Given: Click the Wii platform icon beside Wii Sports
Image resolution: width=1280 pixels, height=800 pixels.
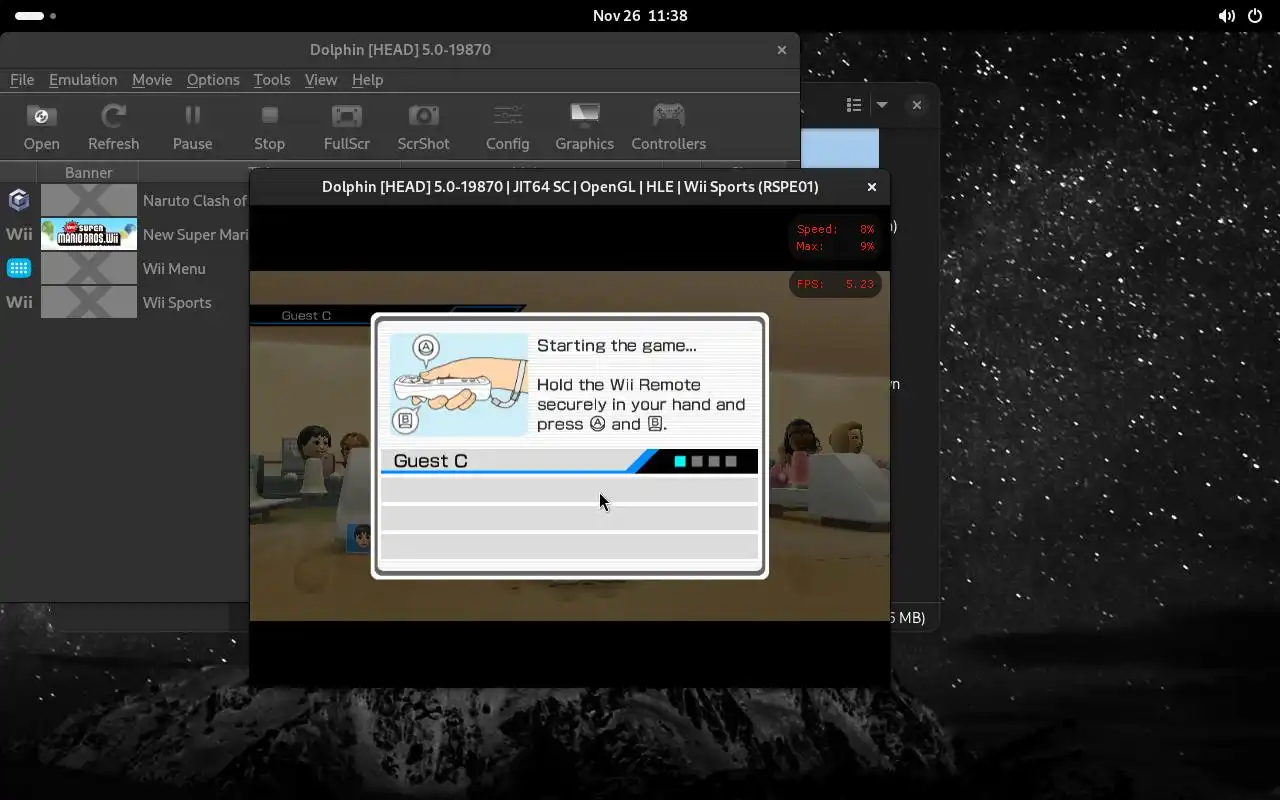Looking at the screenshot, I should 19,302.
